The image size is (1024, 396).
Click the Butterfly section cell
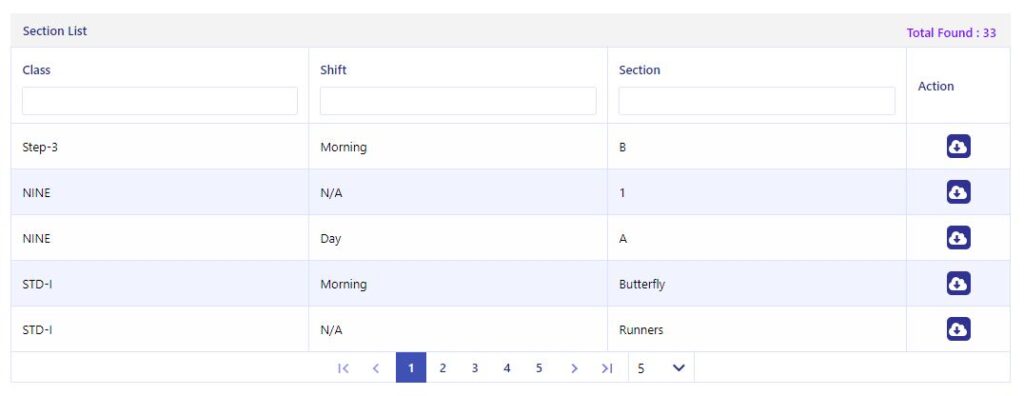pos(642,284)
